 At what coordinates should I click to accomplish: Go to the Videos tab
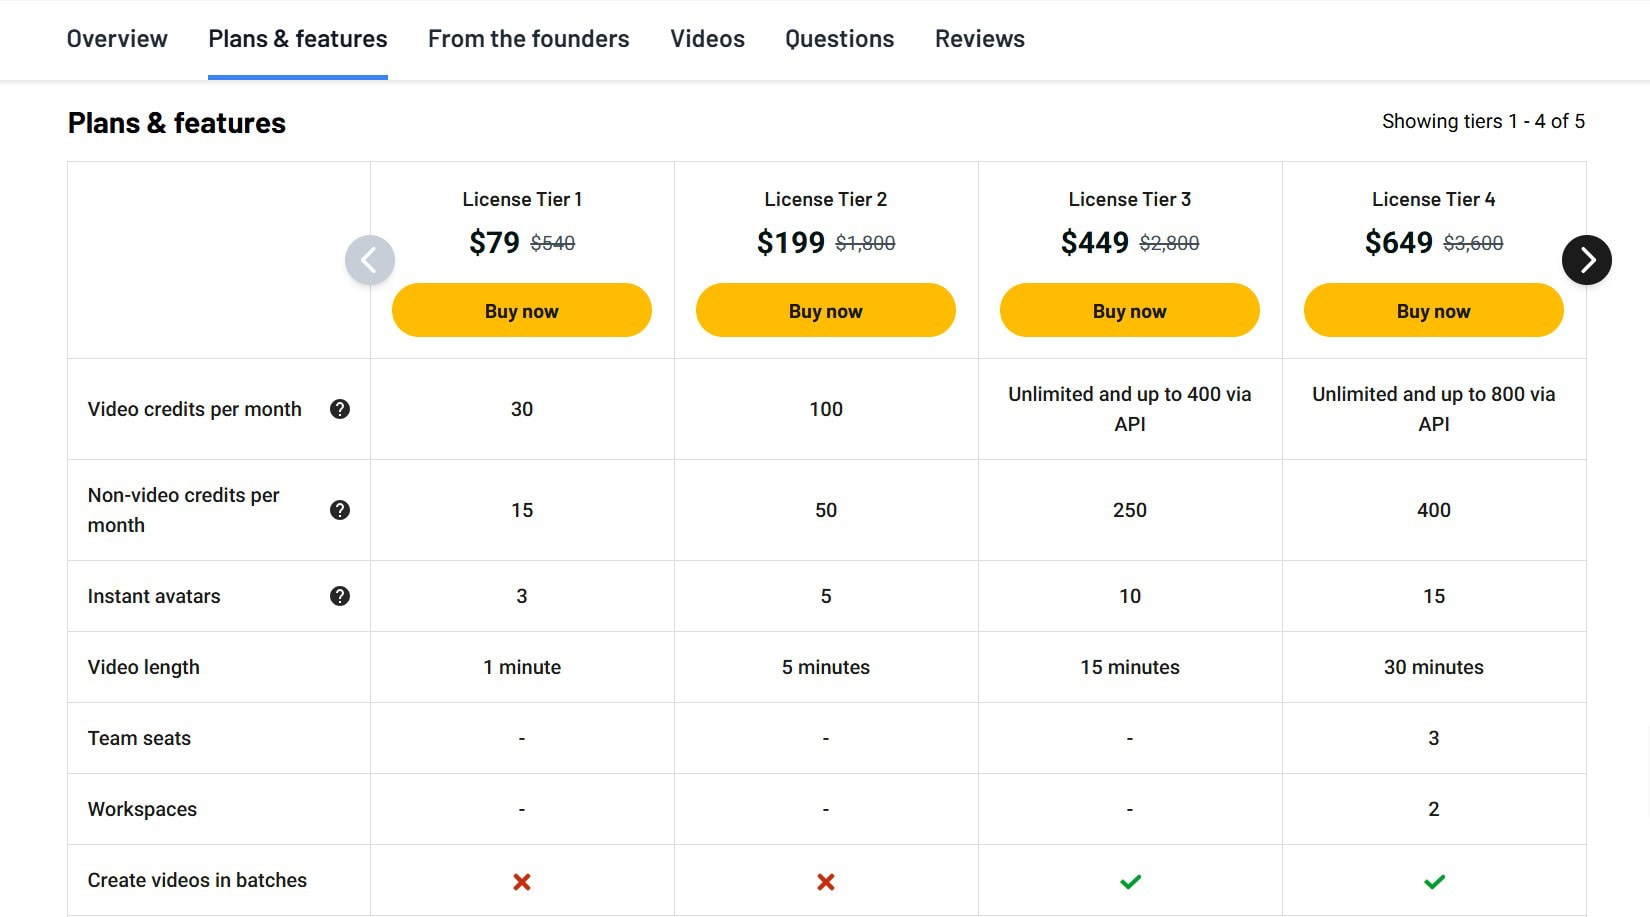(707, 39)
